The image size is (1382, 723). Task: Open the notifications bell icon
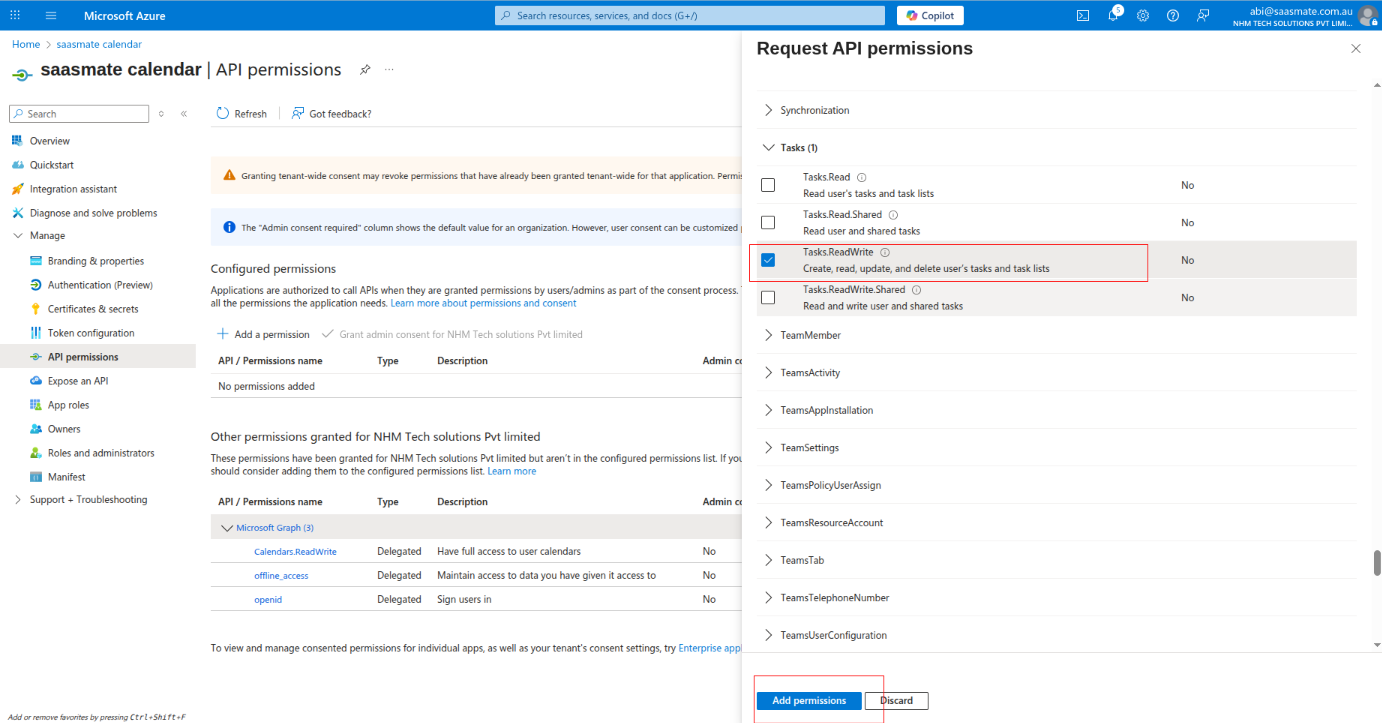[1113, 15]
